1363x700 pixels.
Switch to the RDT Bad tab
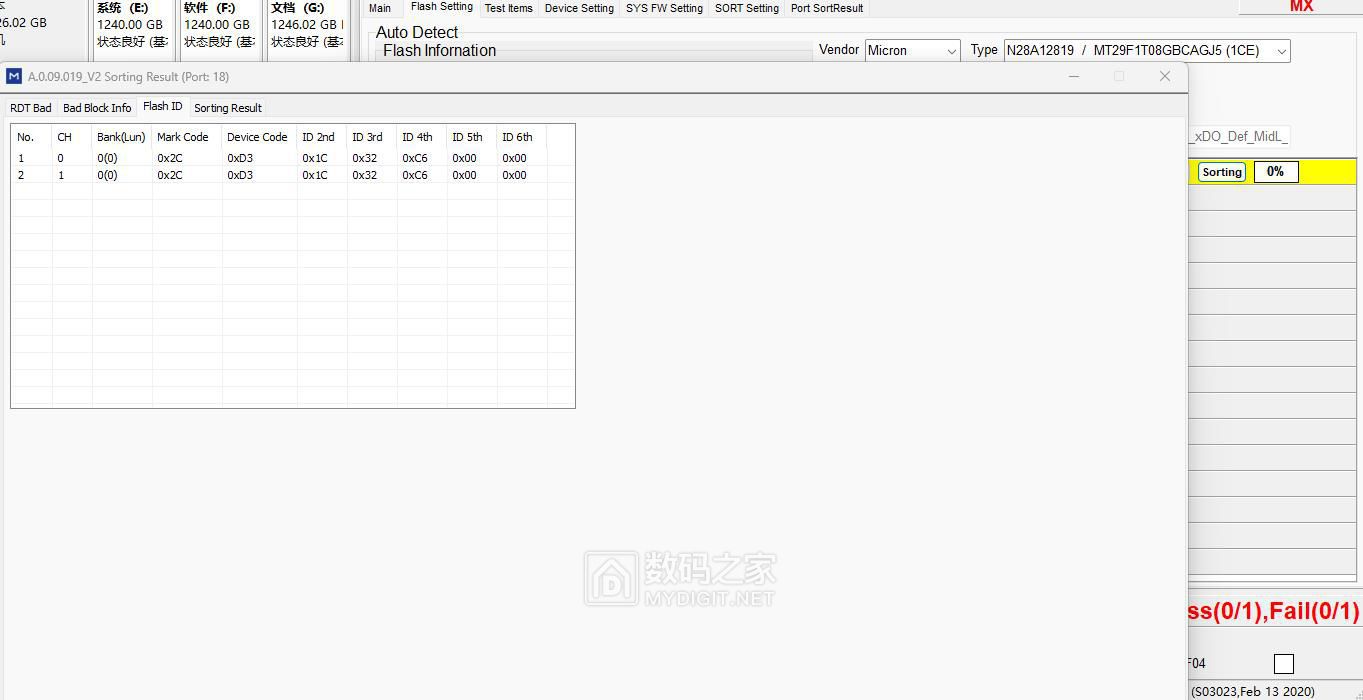[x=31, y=108]
